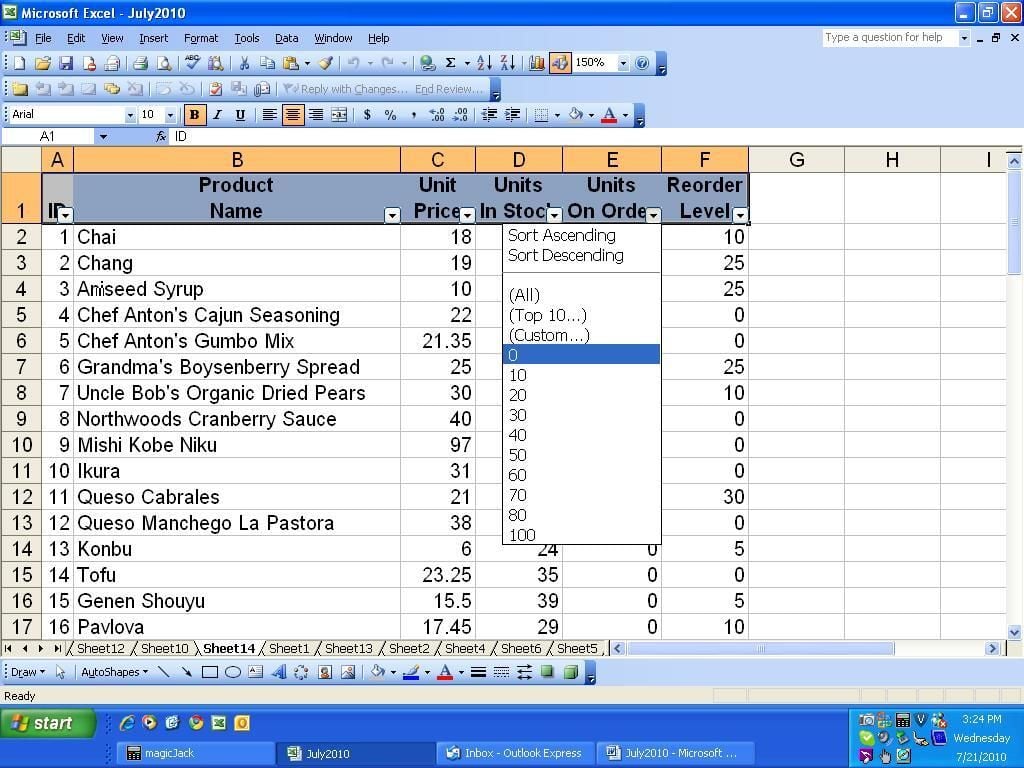Screen dimensions: 1024x768
Task: Click Decrease Decimal icon
Action: click(460, 115)
